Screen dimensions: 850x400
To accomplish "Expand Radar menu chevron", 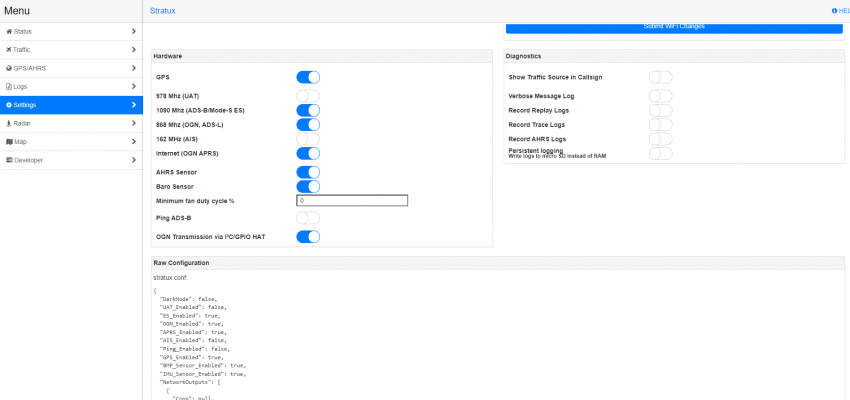I will click(133, 124).
